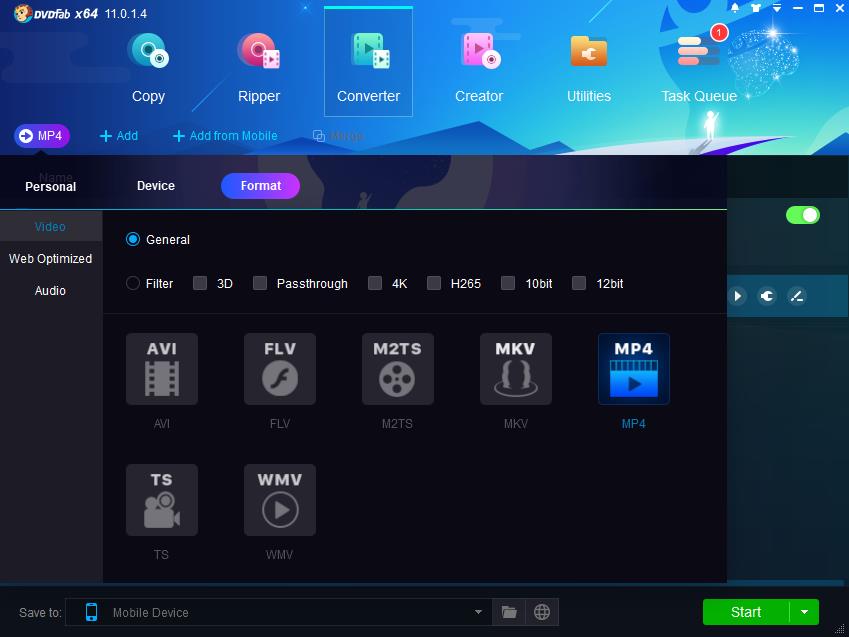Select the Filter radio button
The image size is (849, 637).
[133, 283]
